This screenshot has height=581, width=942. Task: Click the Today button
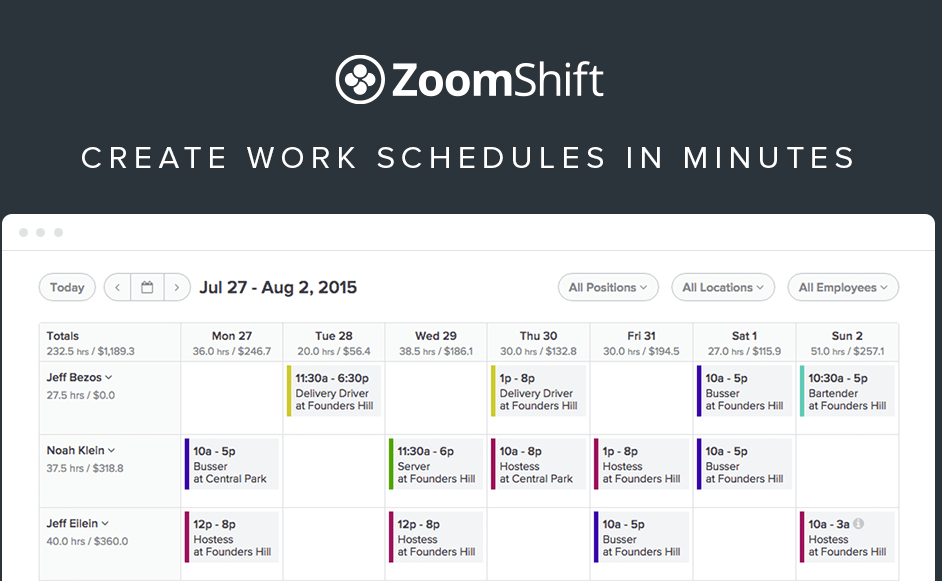[x=67, y=287]
